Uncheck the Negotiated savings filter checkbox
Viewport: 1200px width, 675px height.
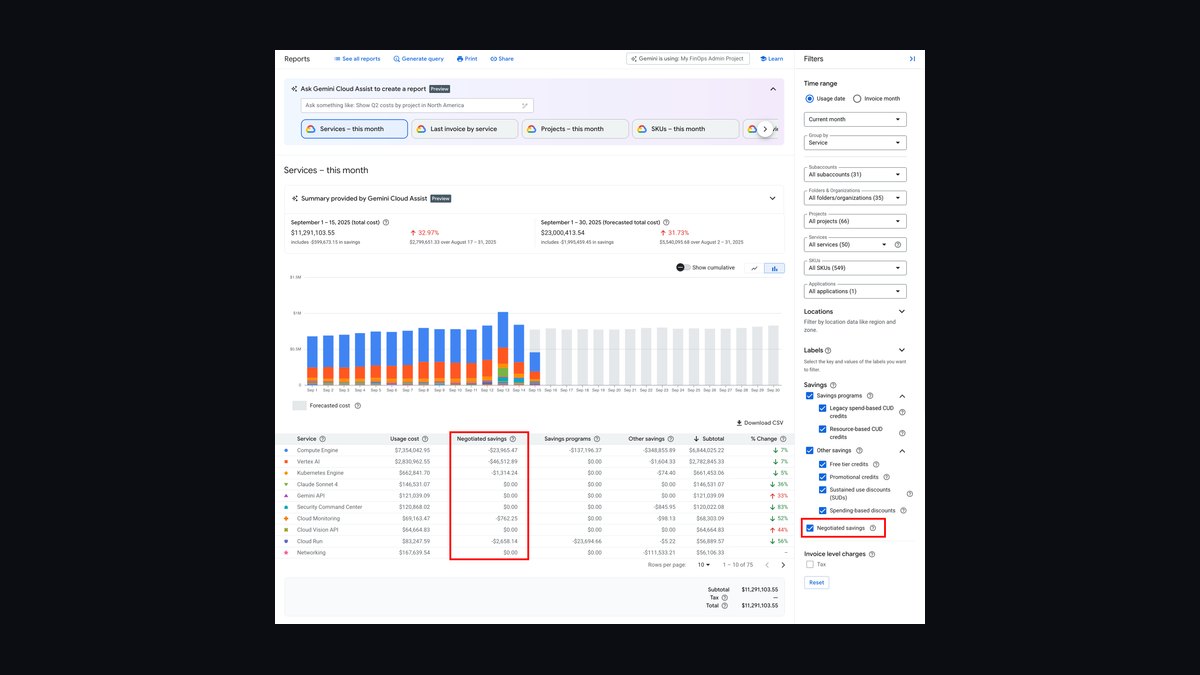[810, 528]
